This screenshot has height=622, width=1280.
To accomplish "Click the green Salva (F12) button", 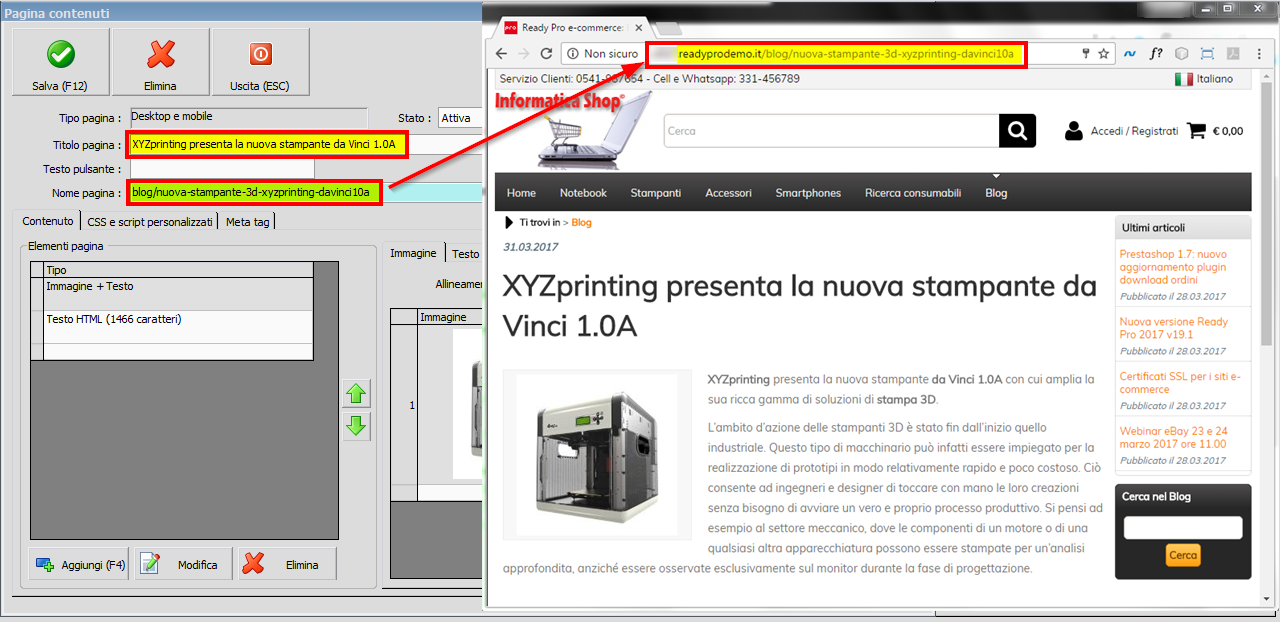I will [60, 62].
